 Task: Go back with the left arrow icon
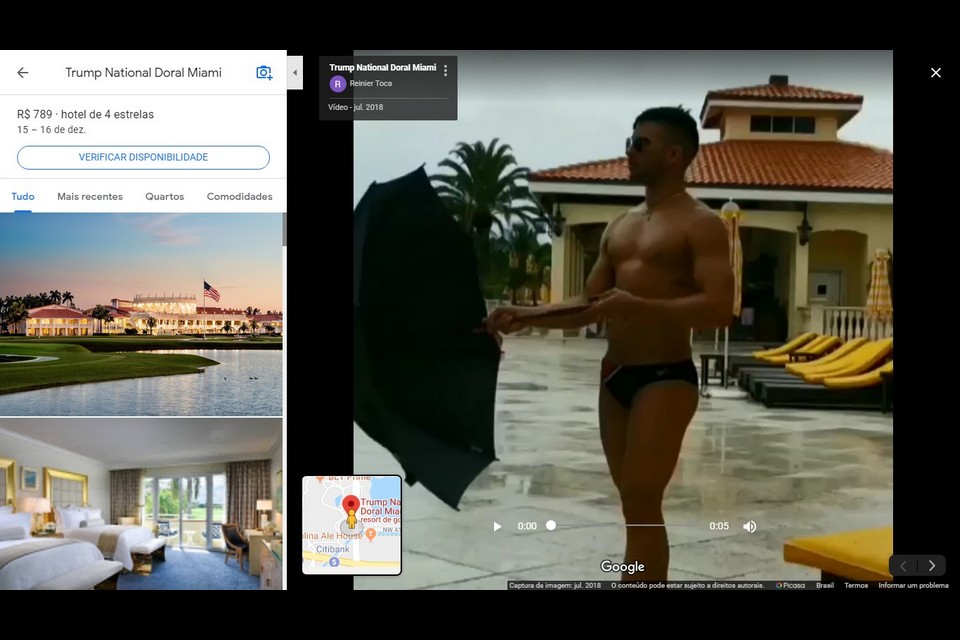pyautogui.click(x=23, y=72)
